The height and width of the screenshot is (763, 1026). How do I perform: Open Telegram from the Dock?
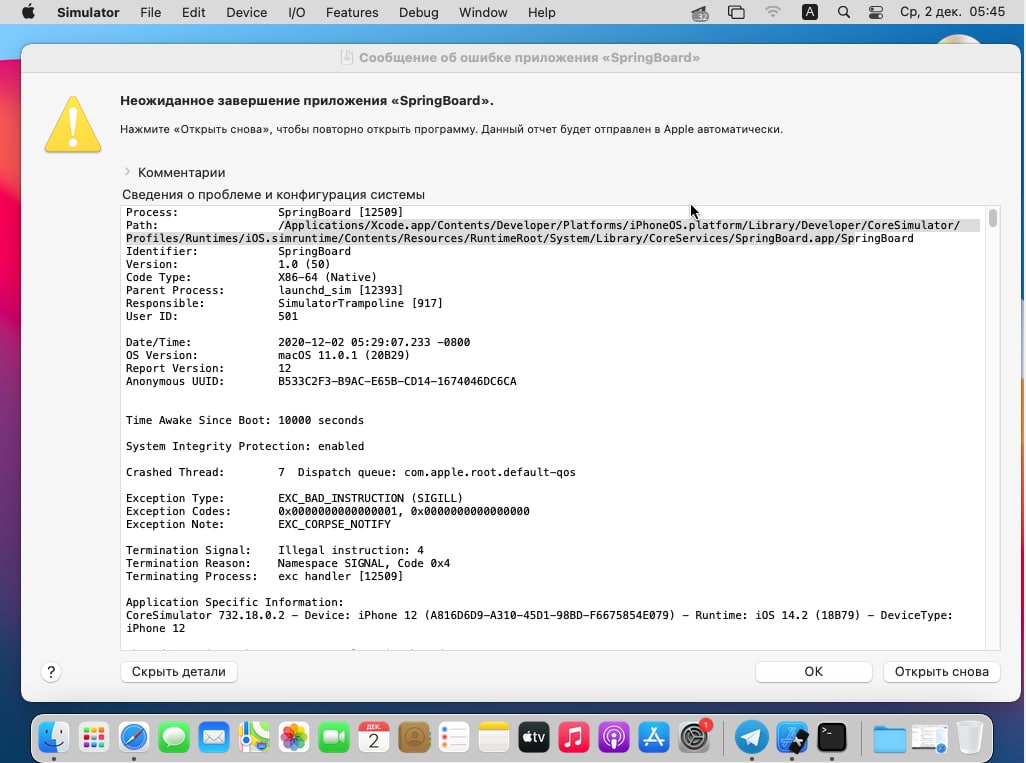(x=752, y=737)
